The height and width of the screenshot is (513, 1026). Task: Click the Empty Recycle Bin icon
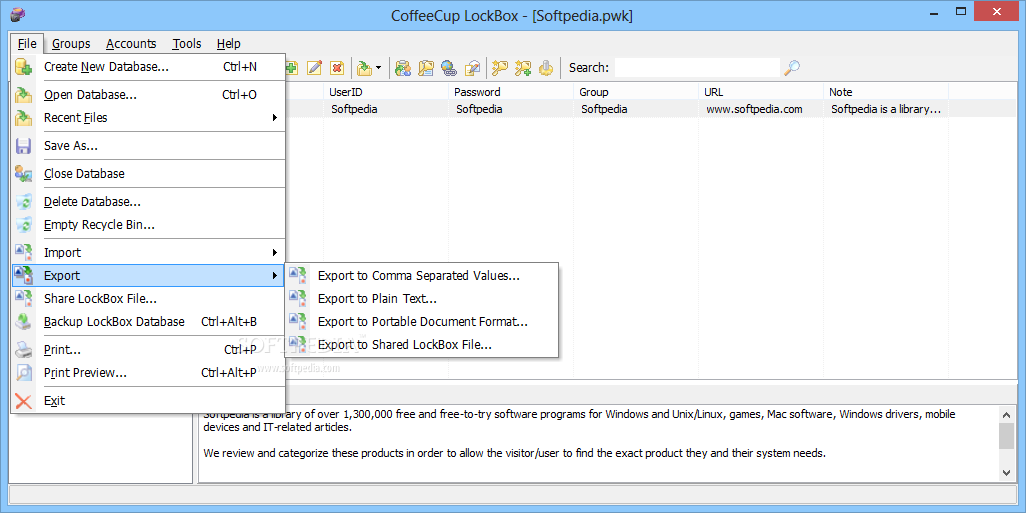click(x=24, y=225)
